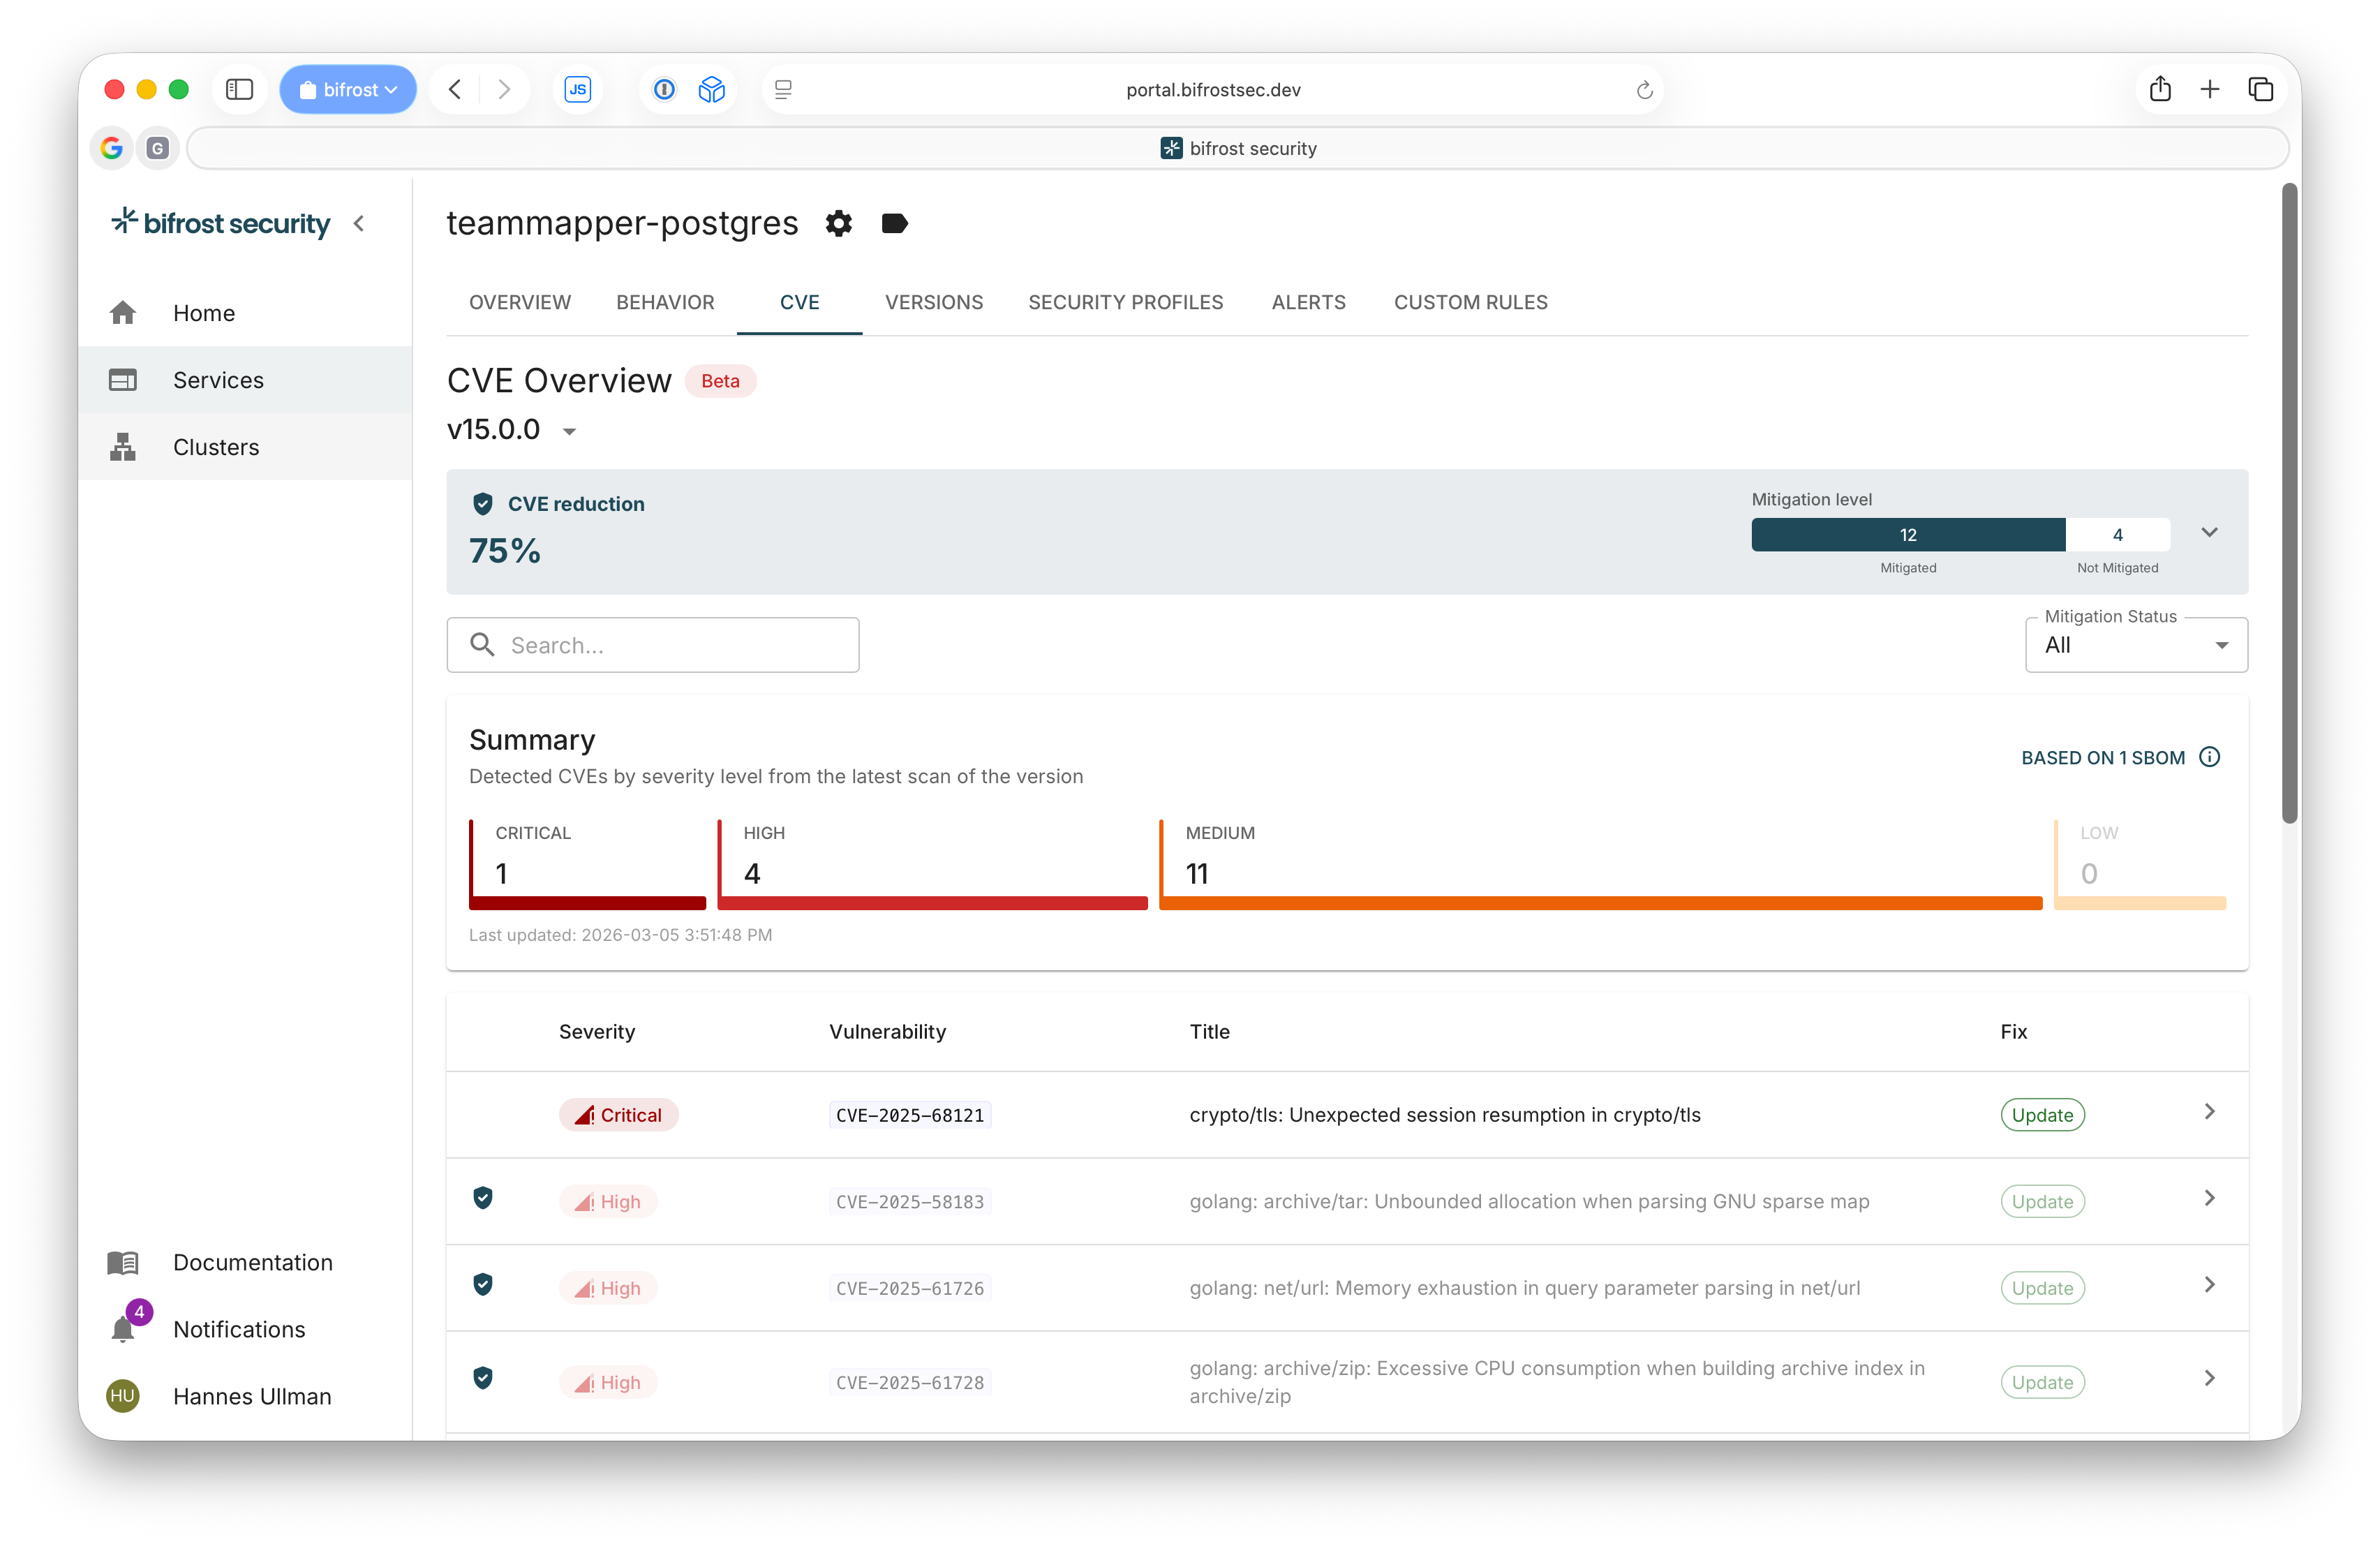Switch to the SECURITY PROFILES tab
This screenshot has height=1544, width=2380.
click(x=1126, y=302)
